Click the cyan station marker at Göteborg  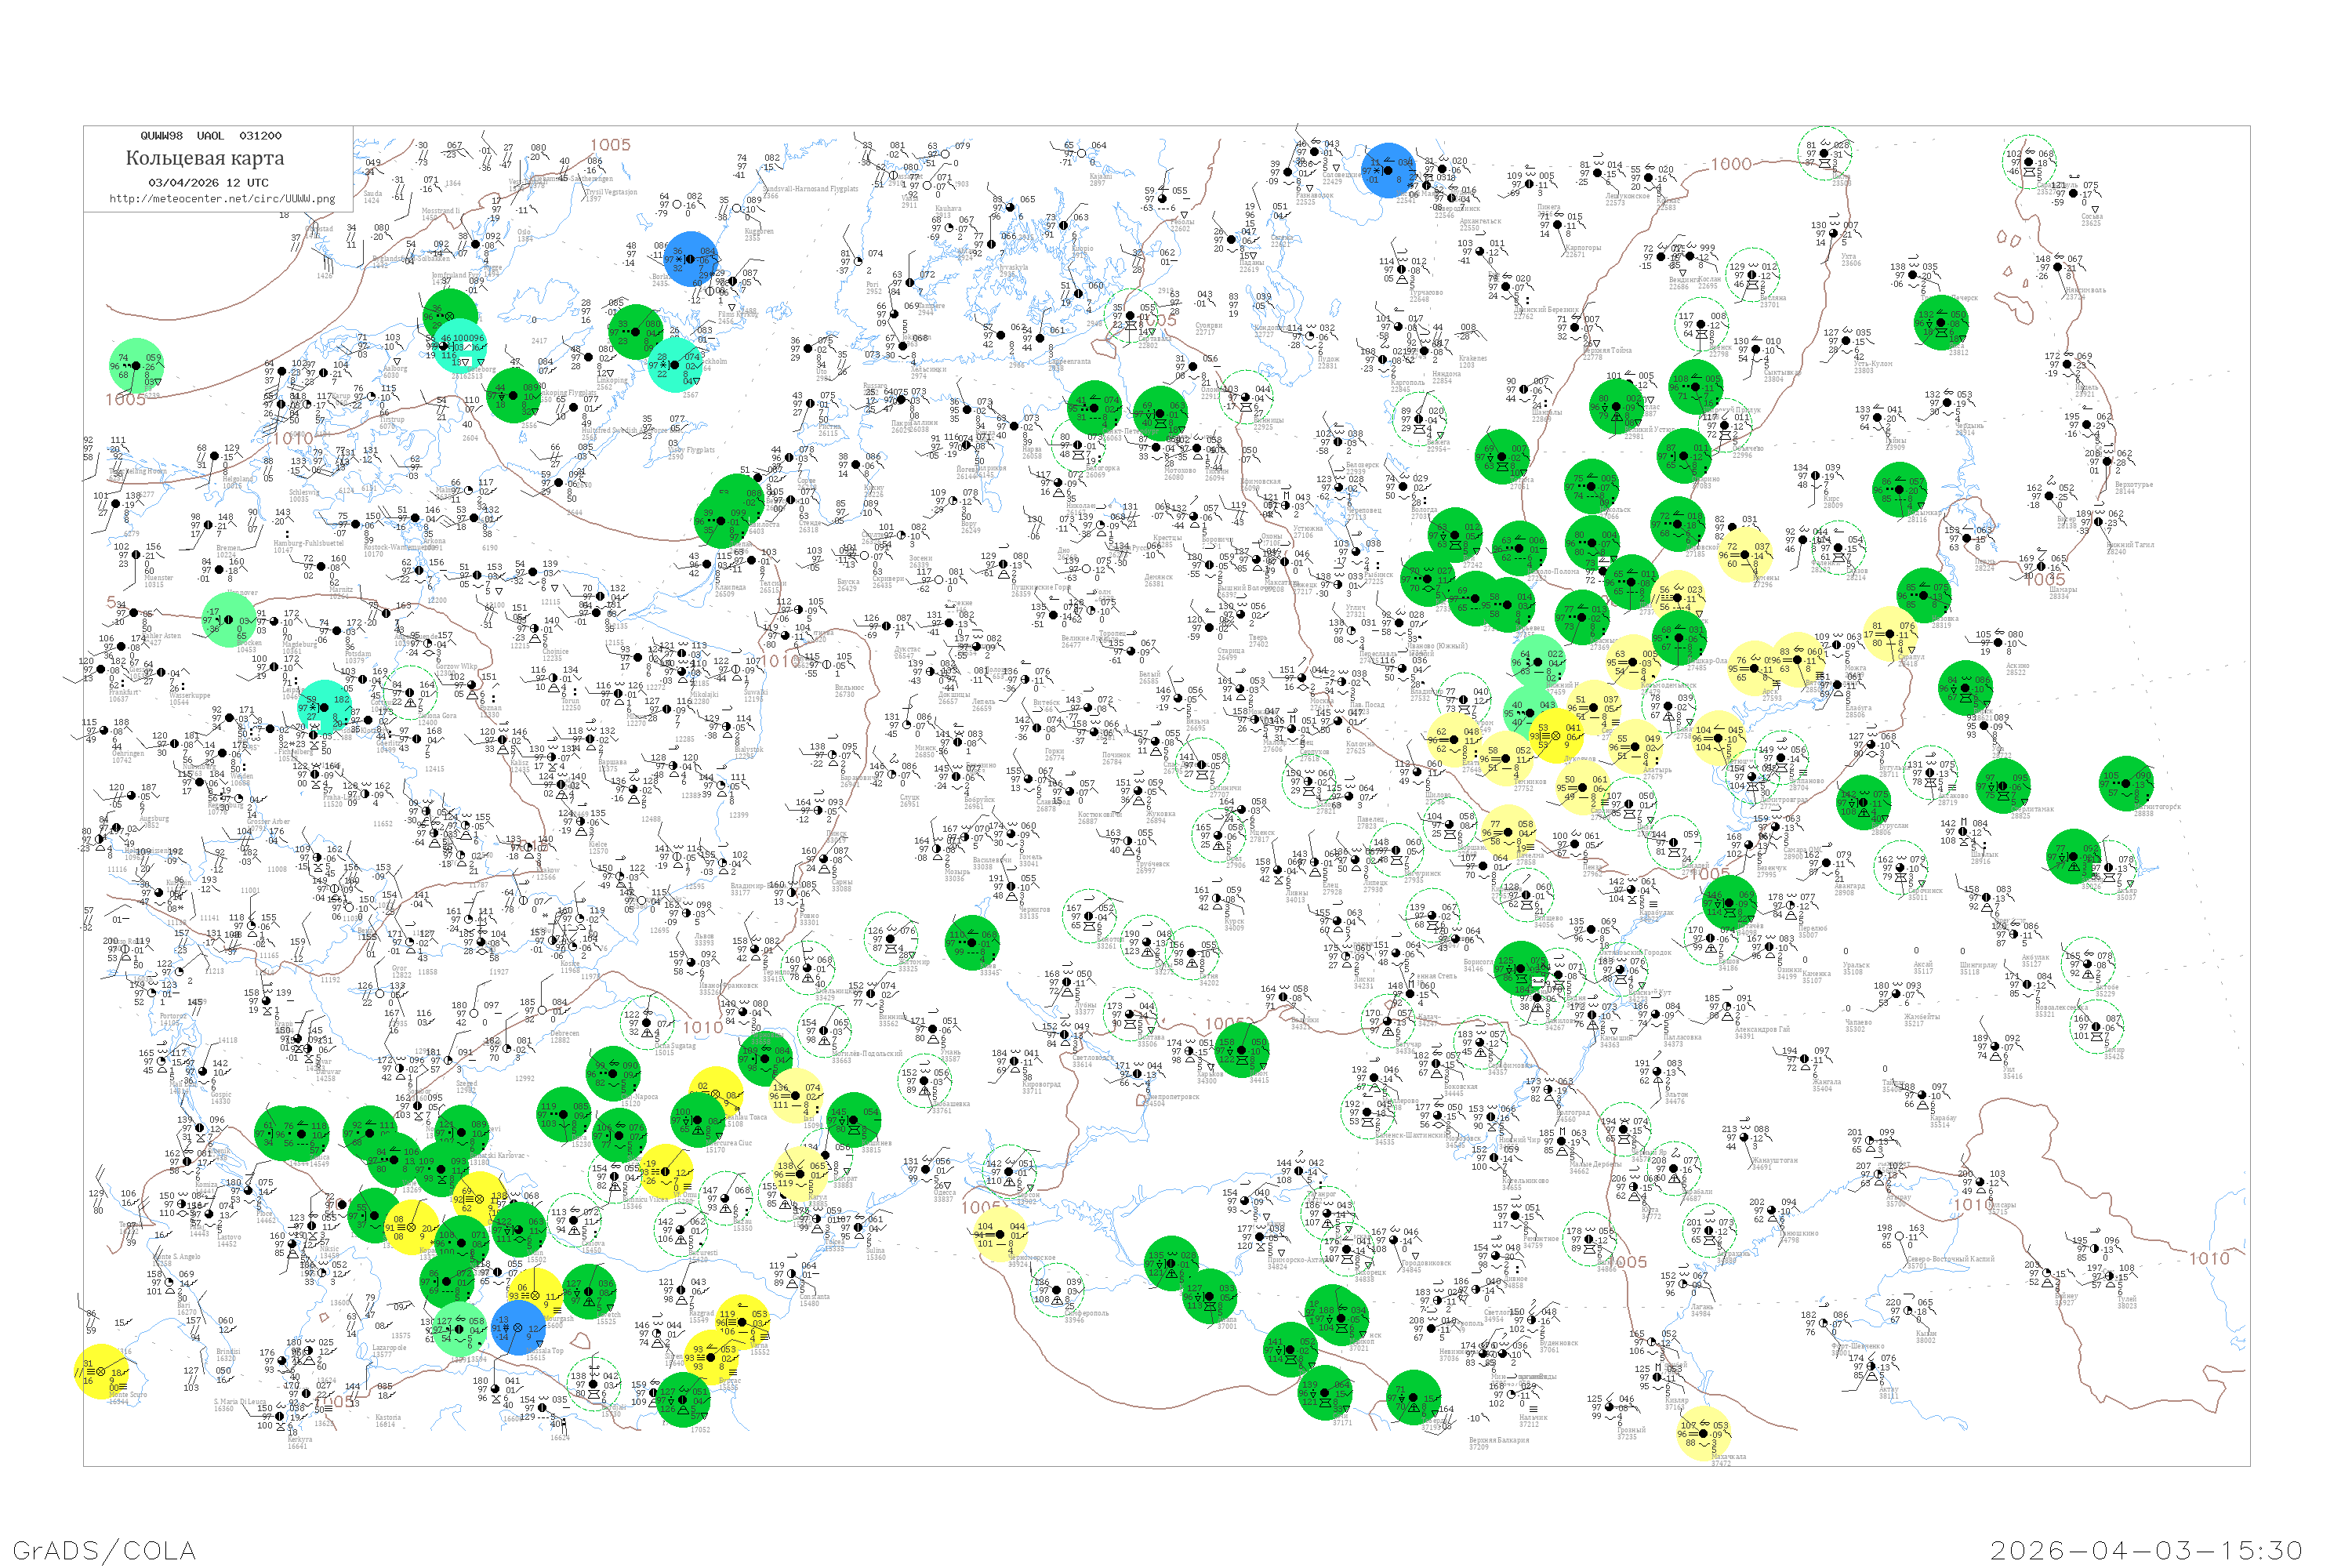(460, 347)
